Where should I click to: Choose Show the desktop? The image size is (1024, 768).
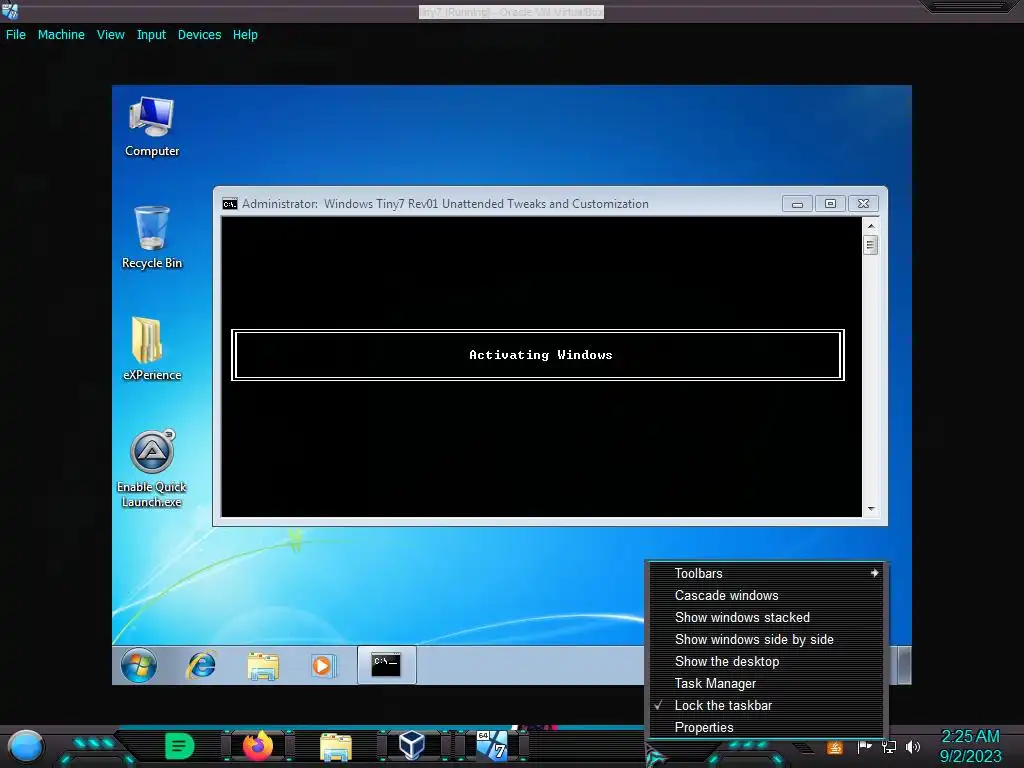(767, 662)
